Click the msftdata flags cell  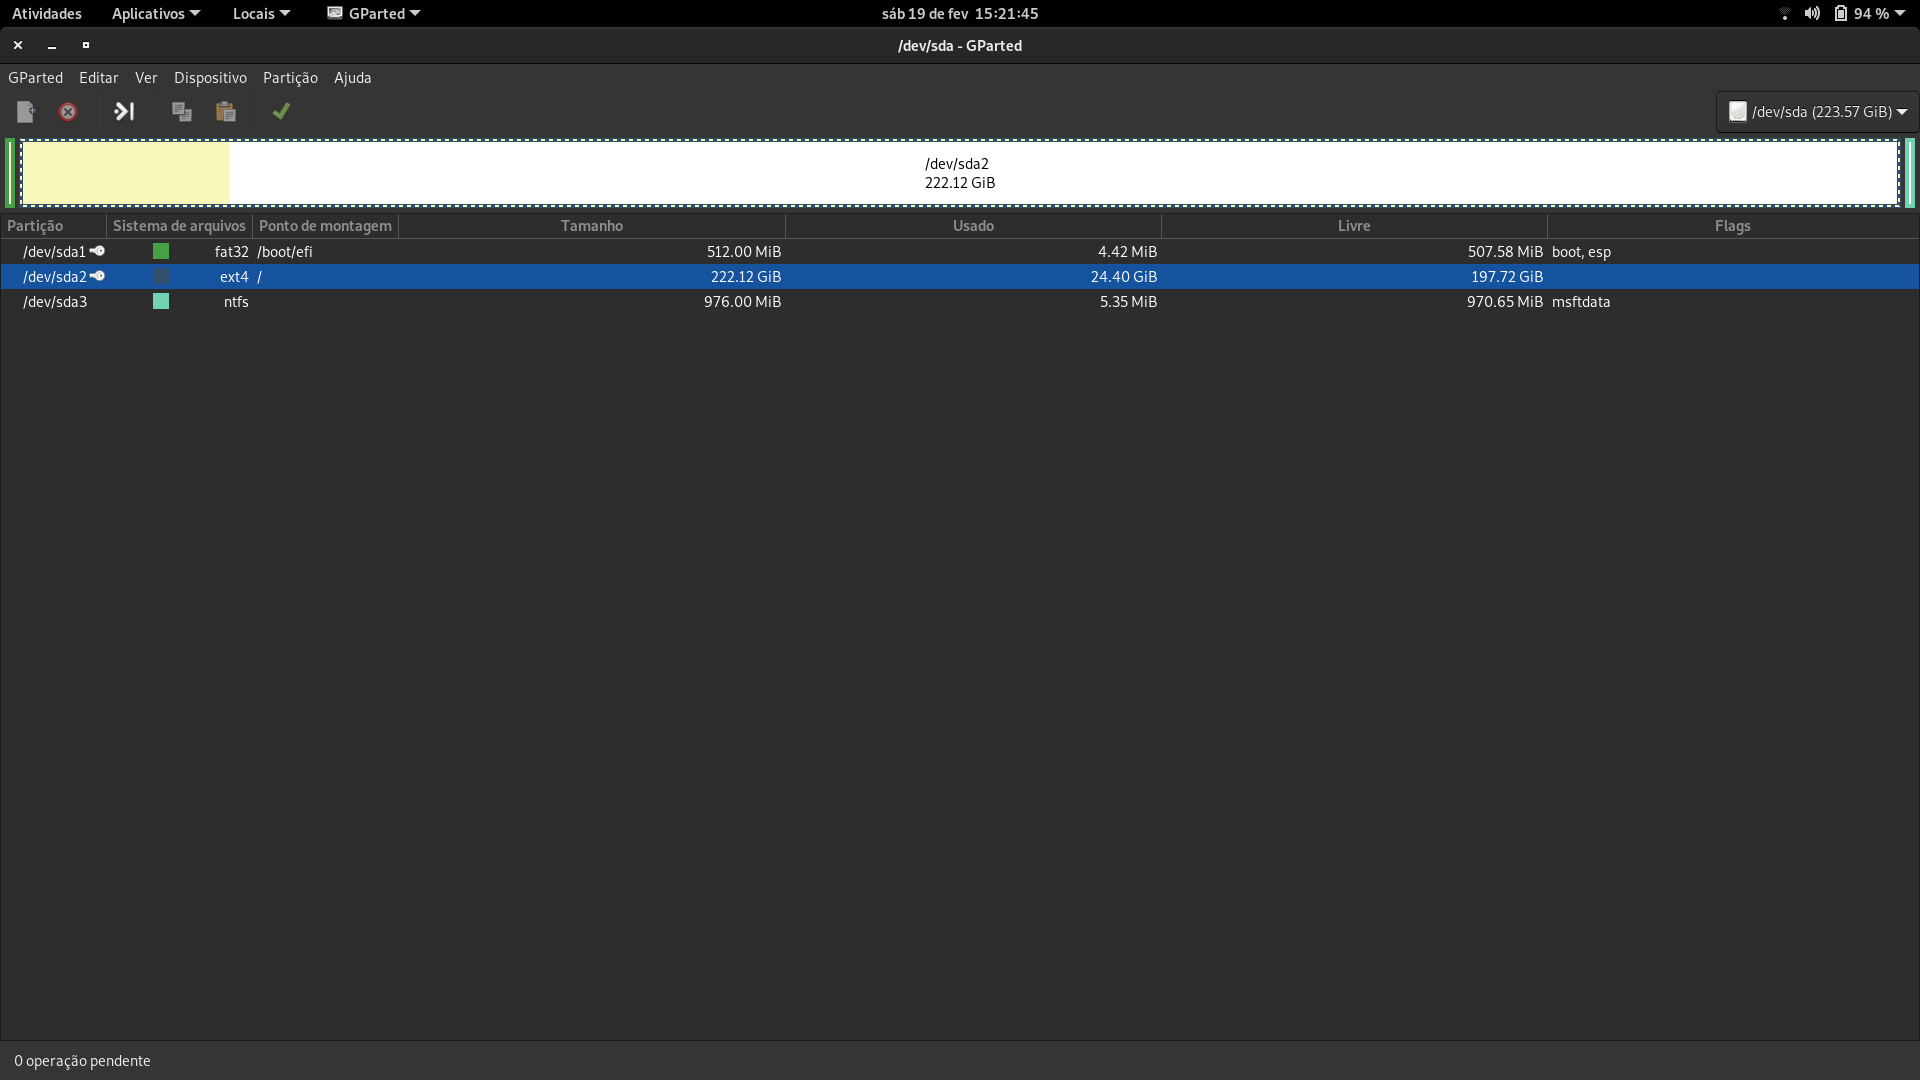click(1581, 302)
